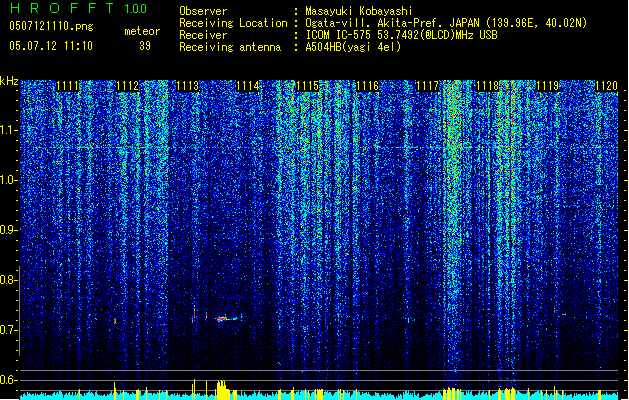The height and width of the screenshot is (400, 629).
Task: Click the Receiving antenna label
Action: click(230, 47)
